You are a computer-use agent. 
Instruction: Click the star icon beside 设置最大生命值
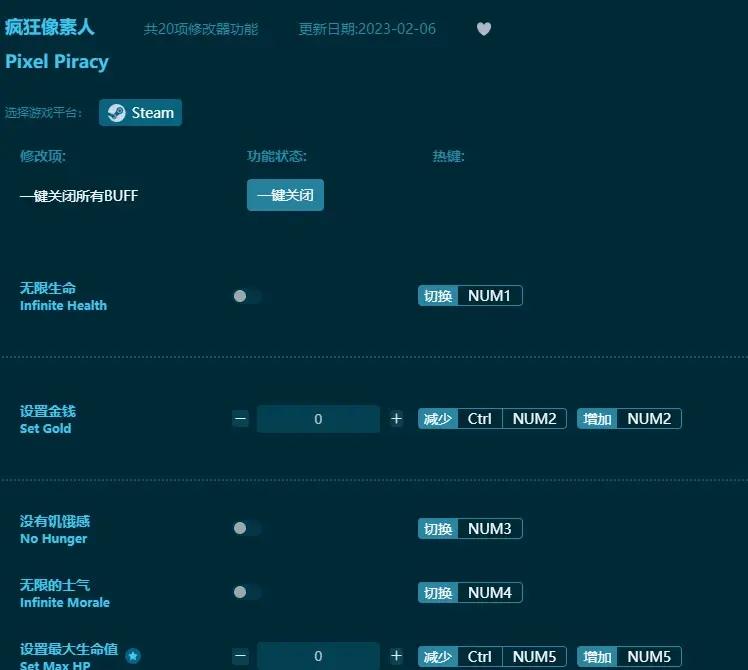coord(133,656)
